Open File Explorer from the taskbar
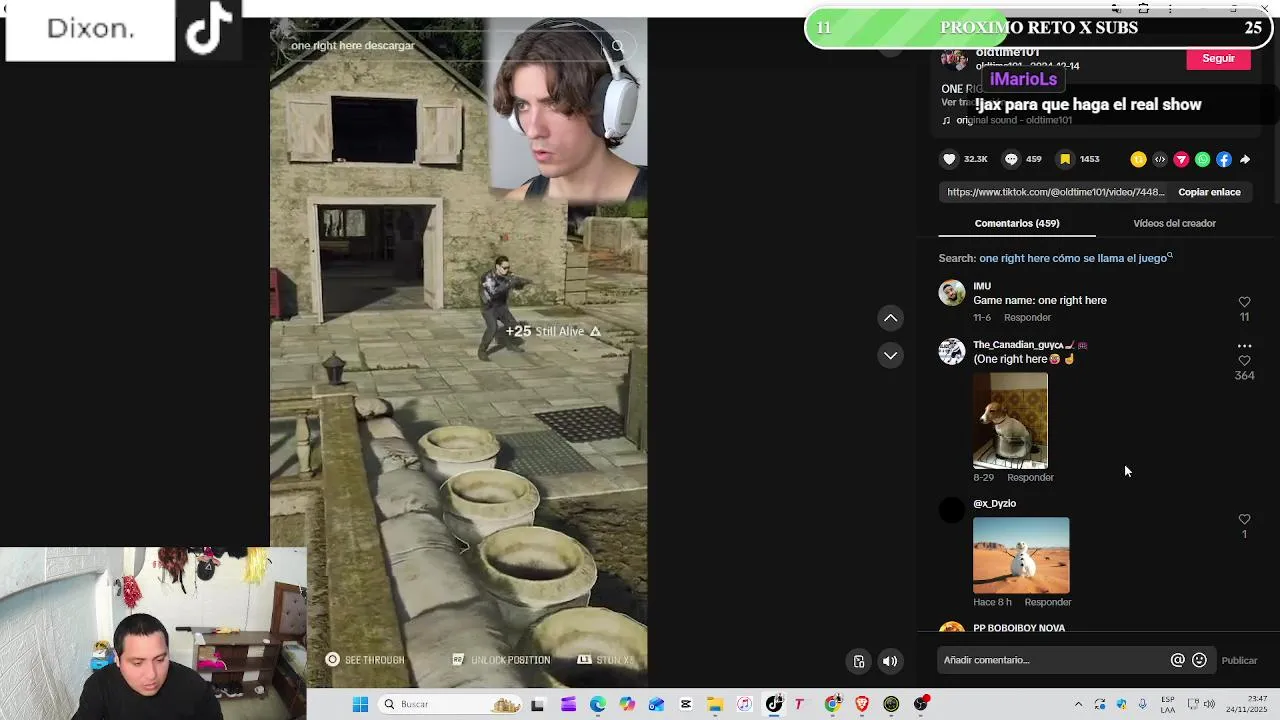1280x720 pixels. 715,704
